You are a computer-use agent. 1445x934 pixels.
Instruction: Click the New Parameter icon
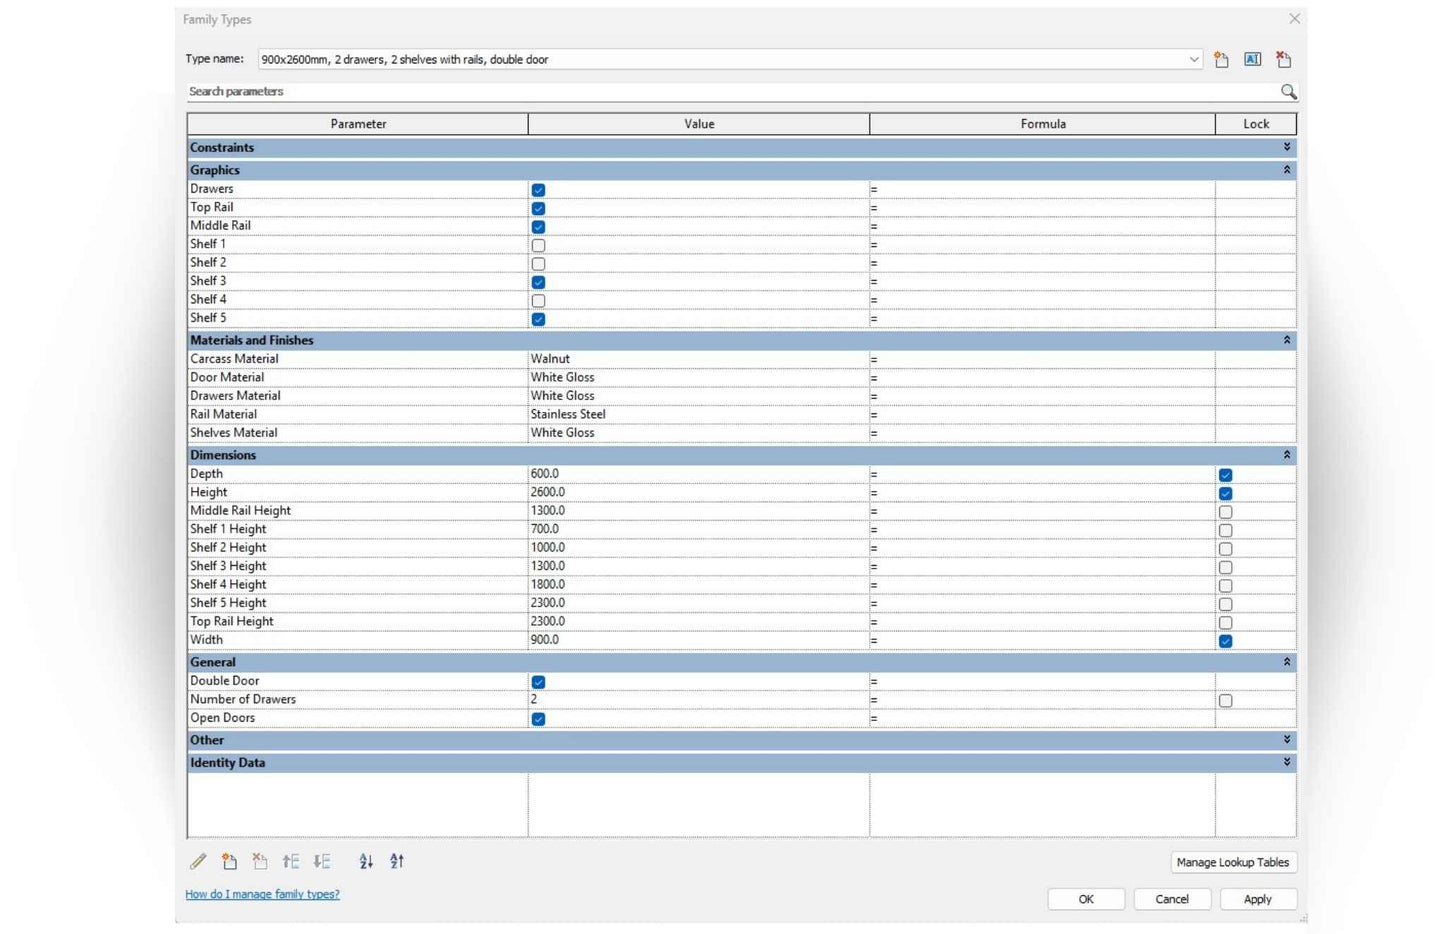229,862
